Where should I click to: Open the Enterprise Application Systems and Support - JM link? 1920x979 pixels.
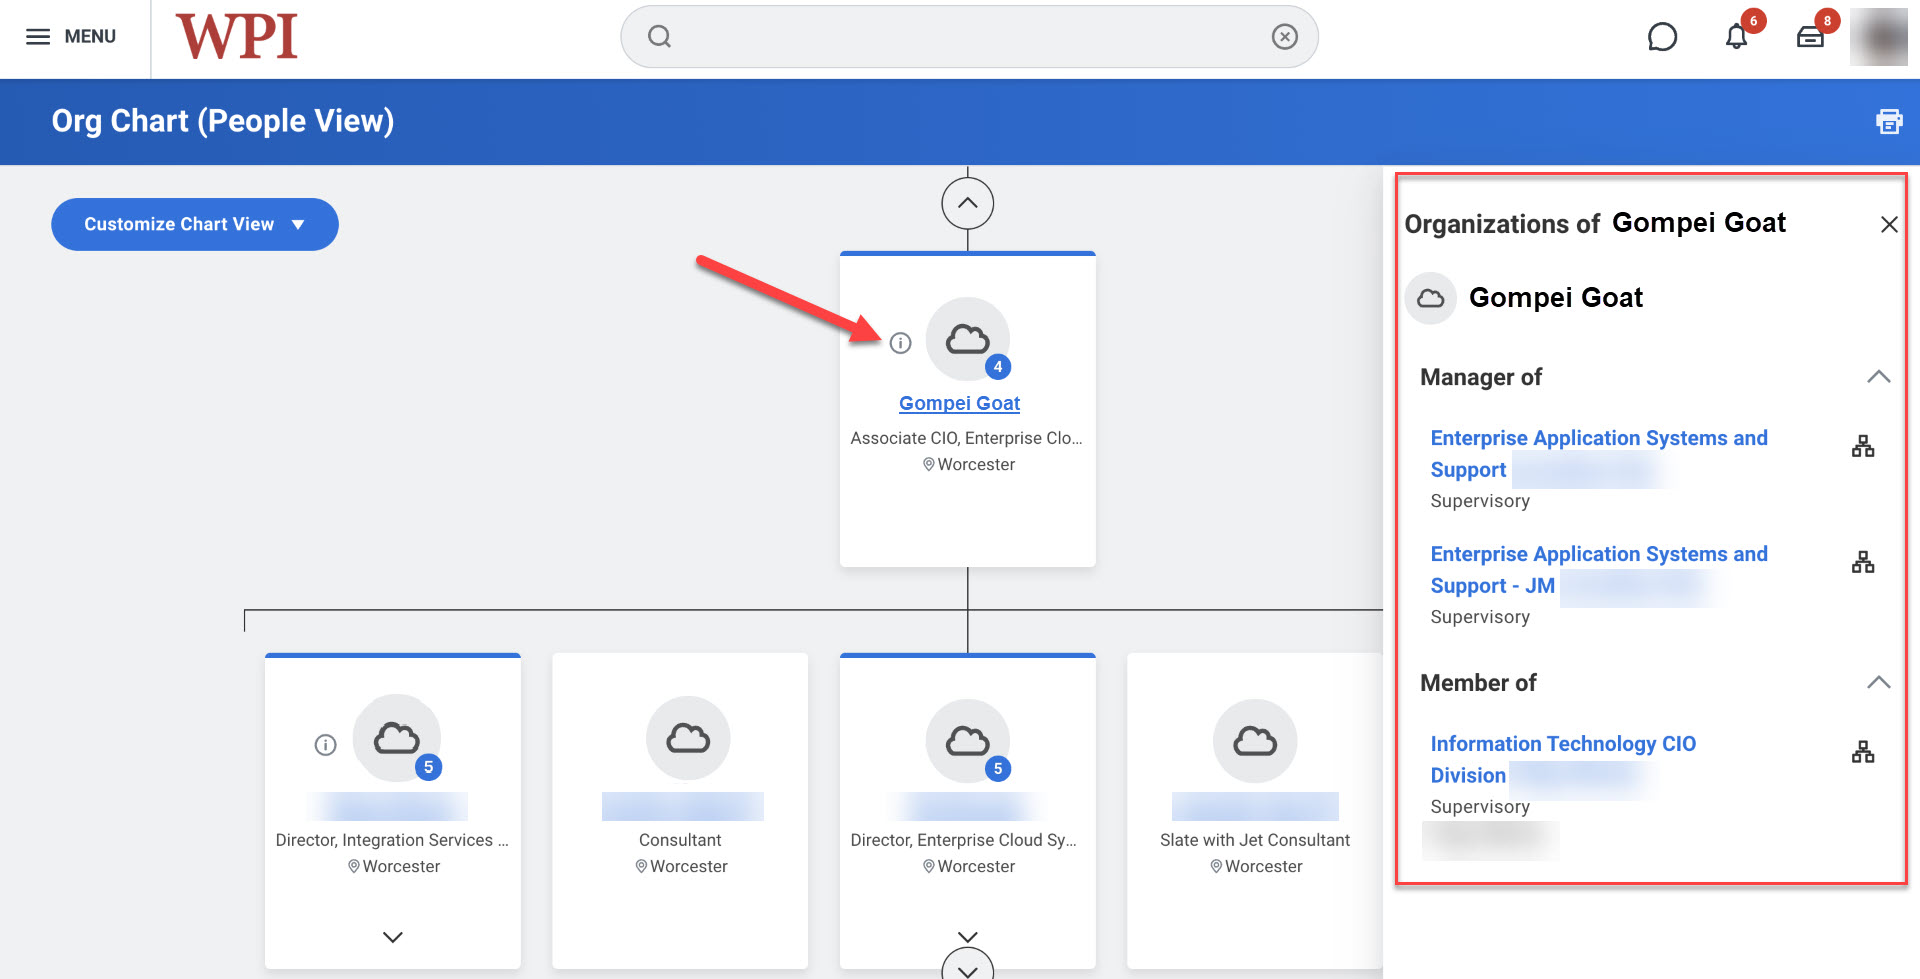click(1598, 569)
